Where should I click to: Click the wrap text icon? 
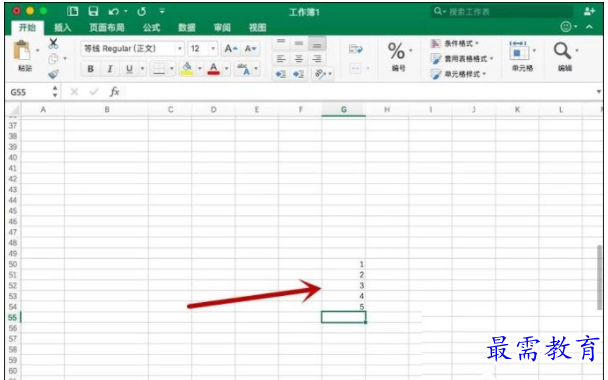point(355,49)
